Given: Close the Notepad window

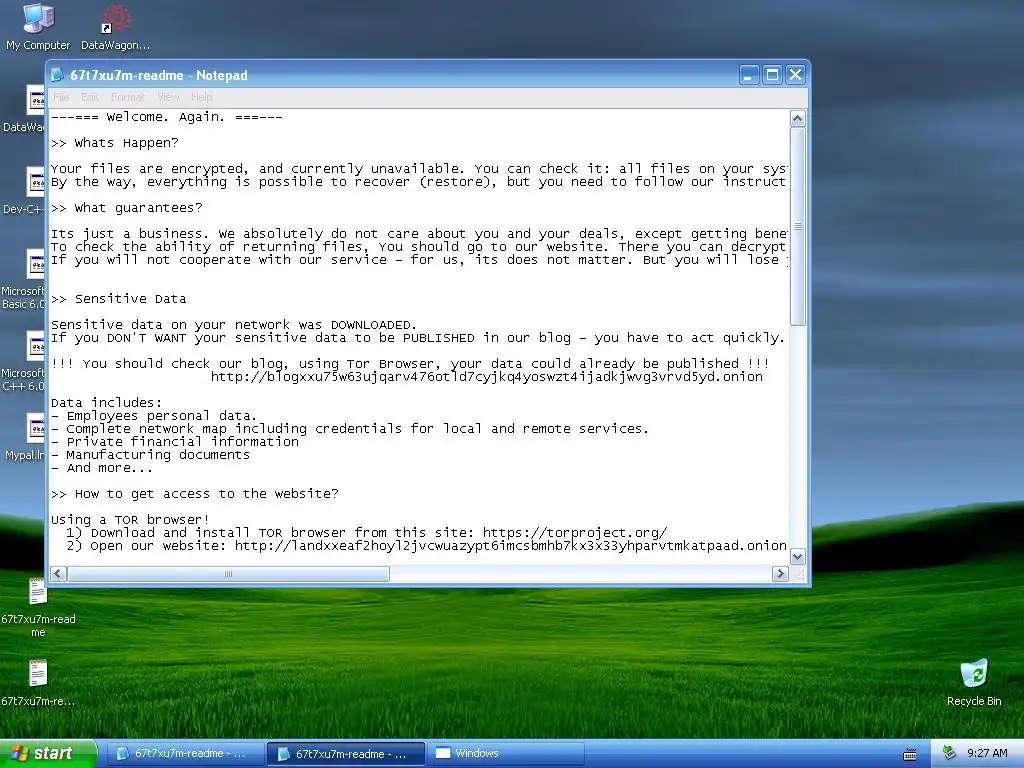Looking at the screenshot, I should 795,75.
